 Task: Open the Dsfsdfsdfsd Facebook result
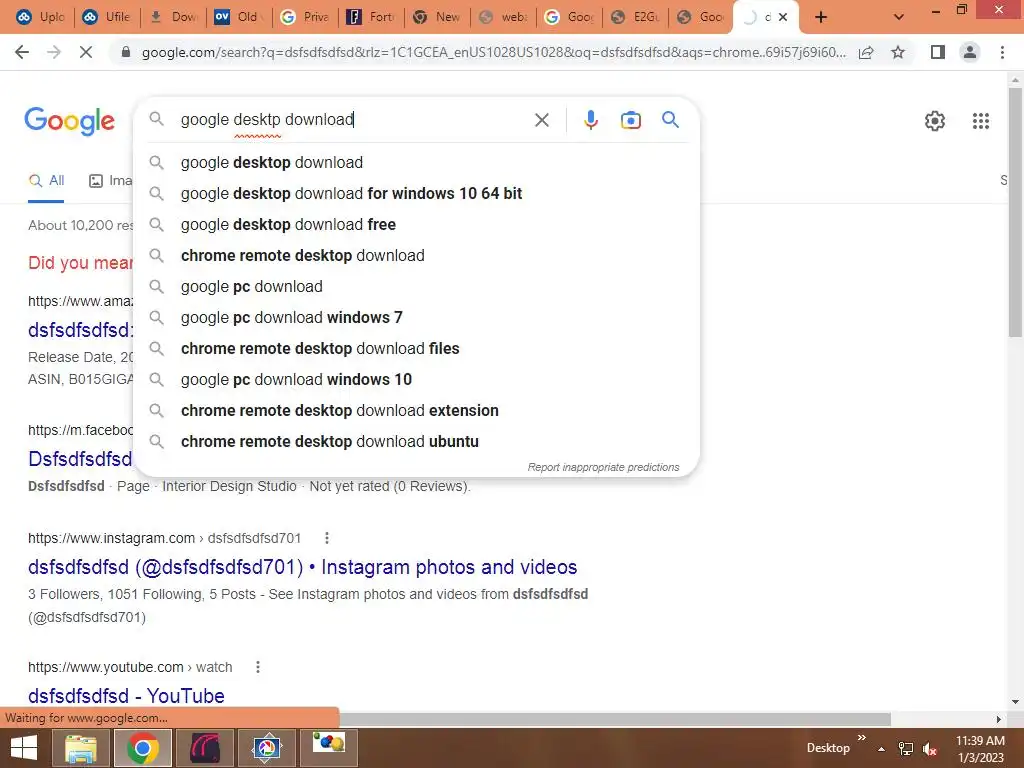(x=80, y=459)
